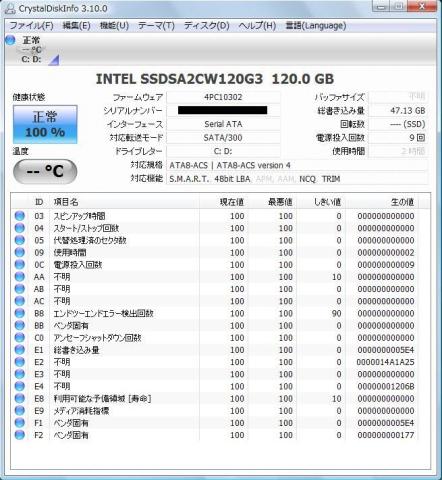Click the Serial ATA interface field
Image resolution: width=442 pixels, height=480 pixels.
pyautogui.click(x=223, y=124)
